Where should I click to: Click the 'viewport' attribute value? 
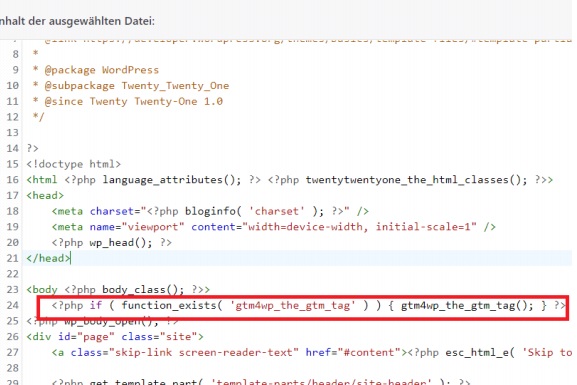click(153, 227)
